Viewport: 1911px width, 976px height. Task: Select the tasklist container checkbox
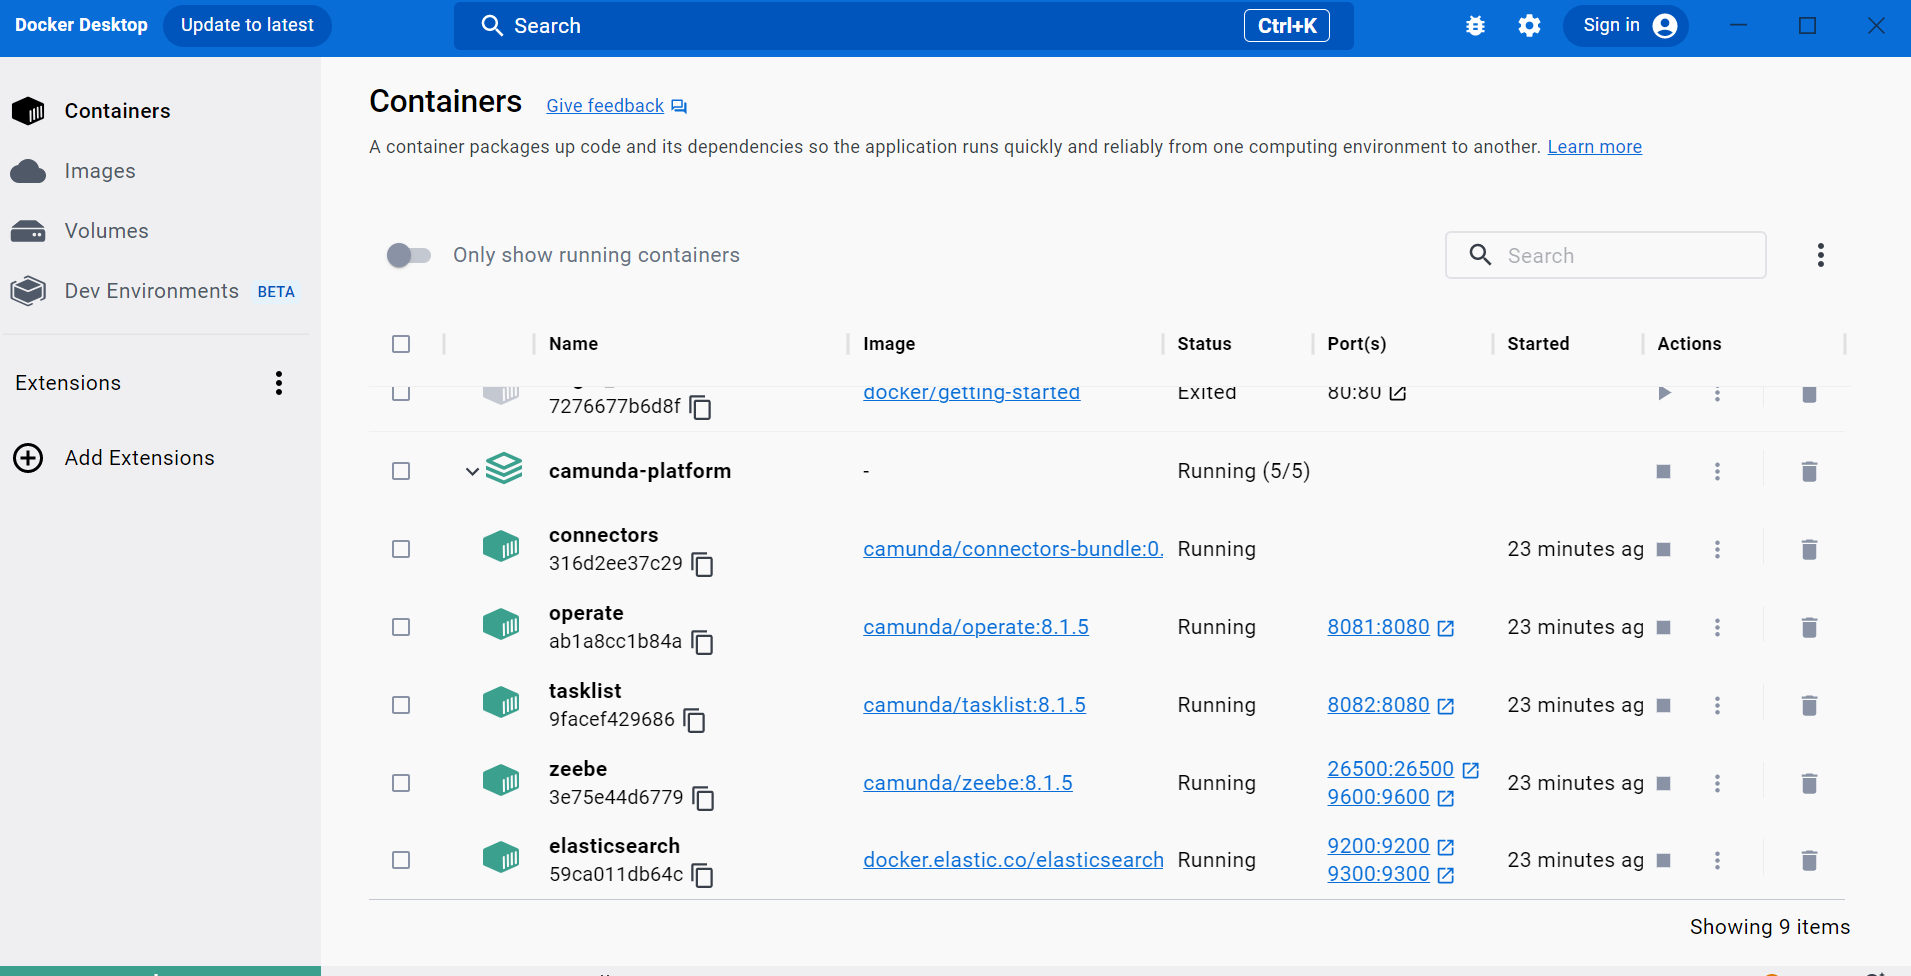[x=401, y=705]
